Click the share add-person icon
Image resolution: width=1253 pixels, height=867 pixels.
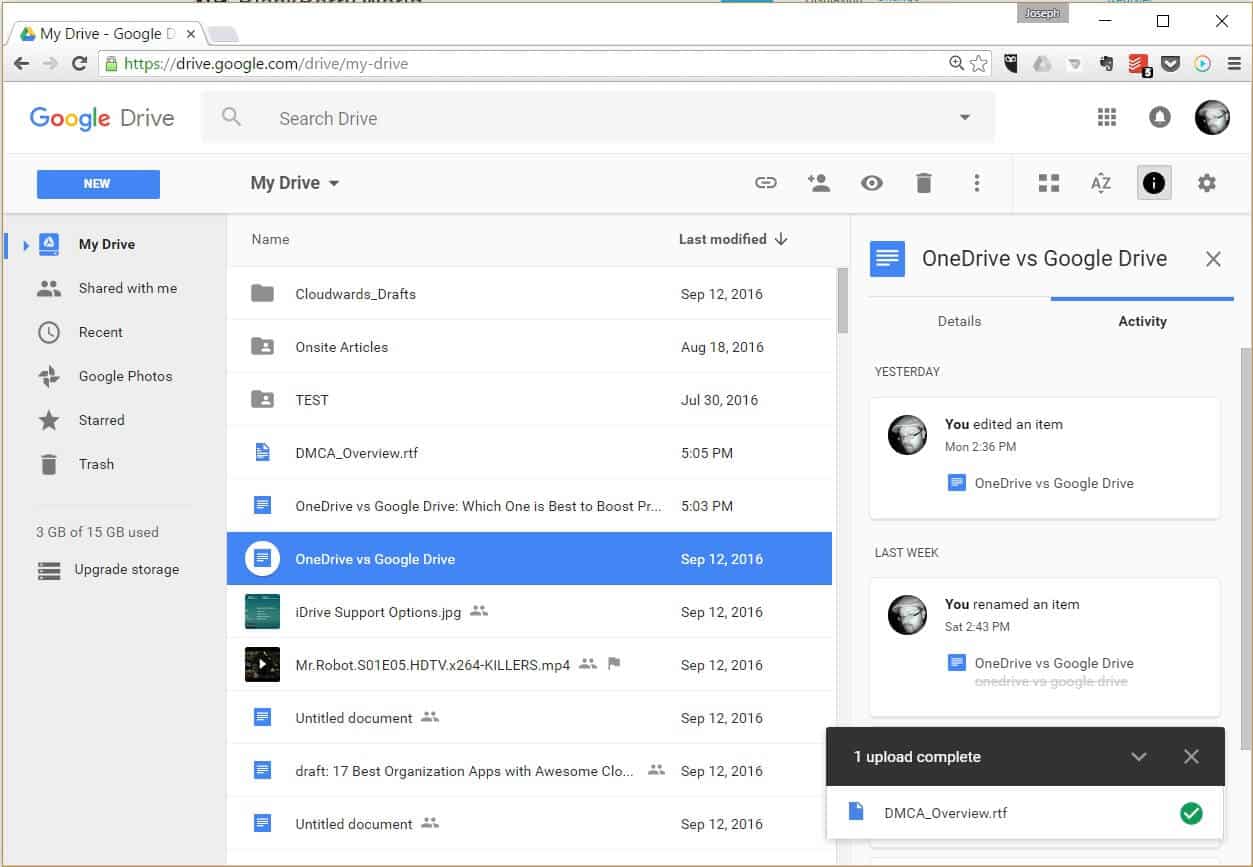pyautogui.click(x=819, y=183)
